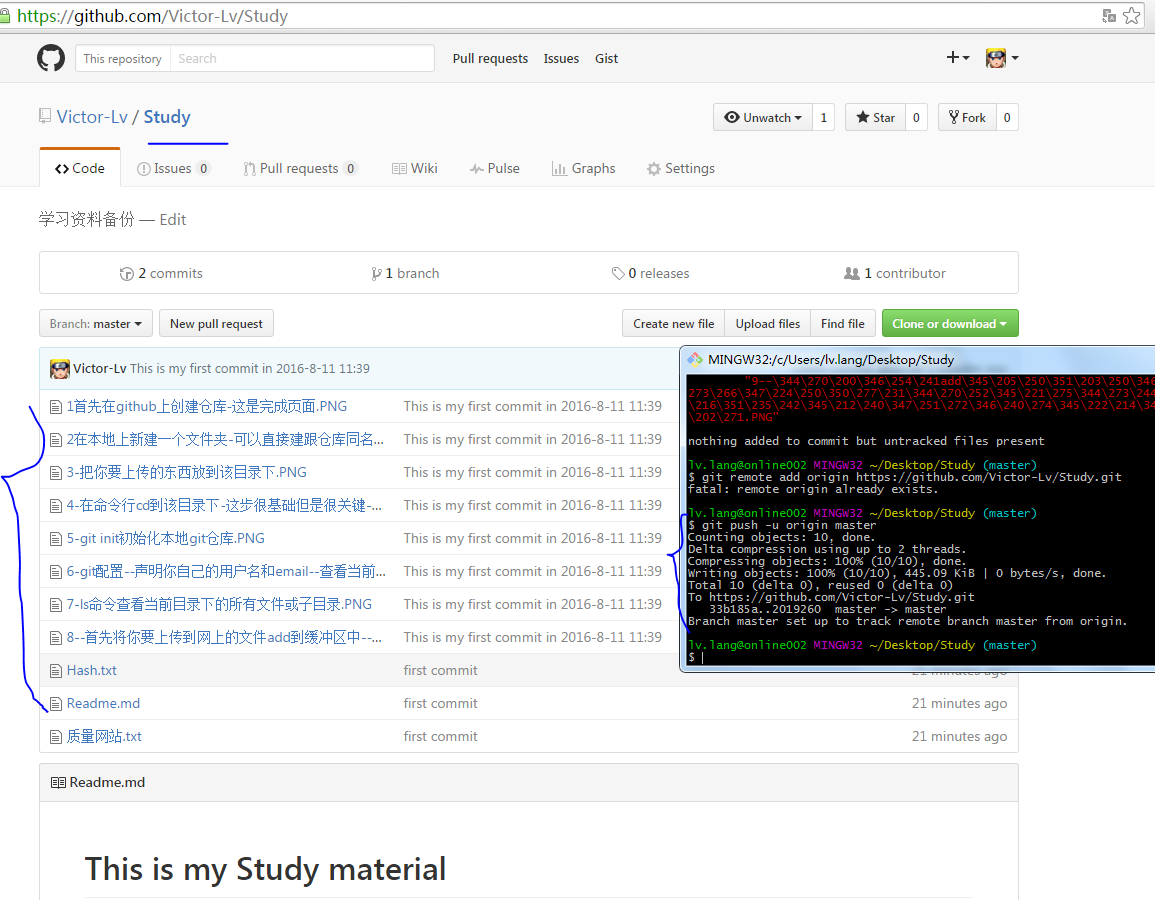
Task: Bookmark page with the star icon
Action: (x=1131, y=15)
